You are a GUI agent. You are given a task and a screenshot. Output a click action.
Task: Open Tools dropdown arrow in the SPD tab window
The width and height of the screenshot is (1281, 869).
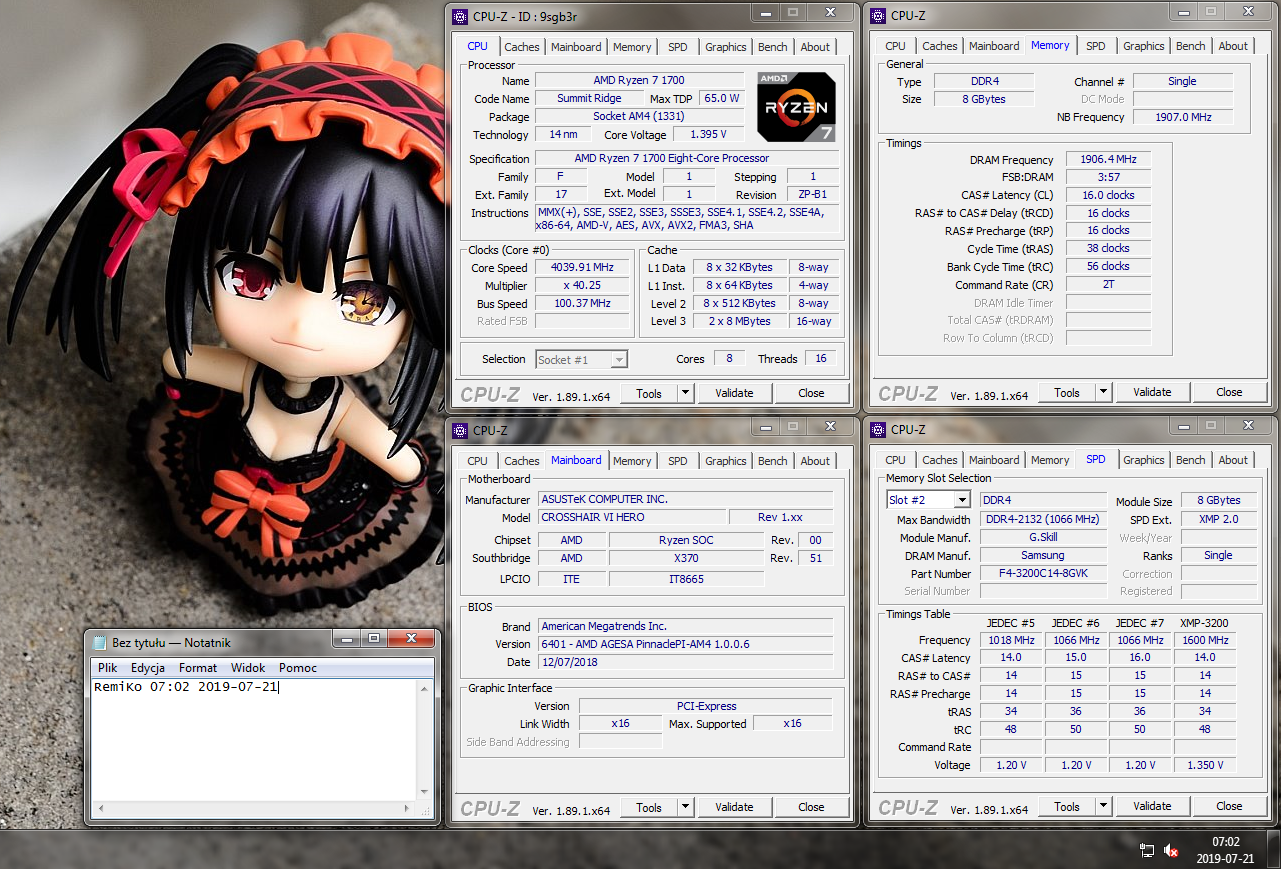1104,806
